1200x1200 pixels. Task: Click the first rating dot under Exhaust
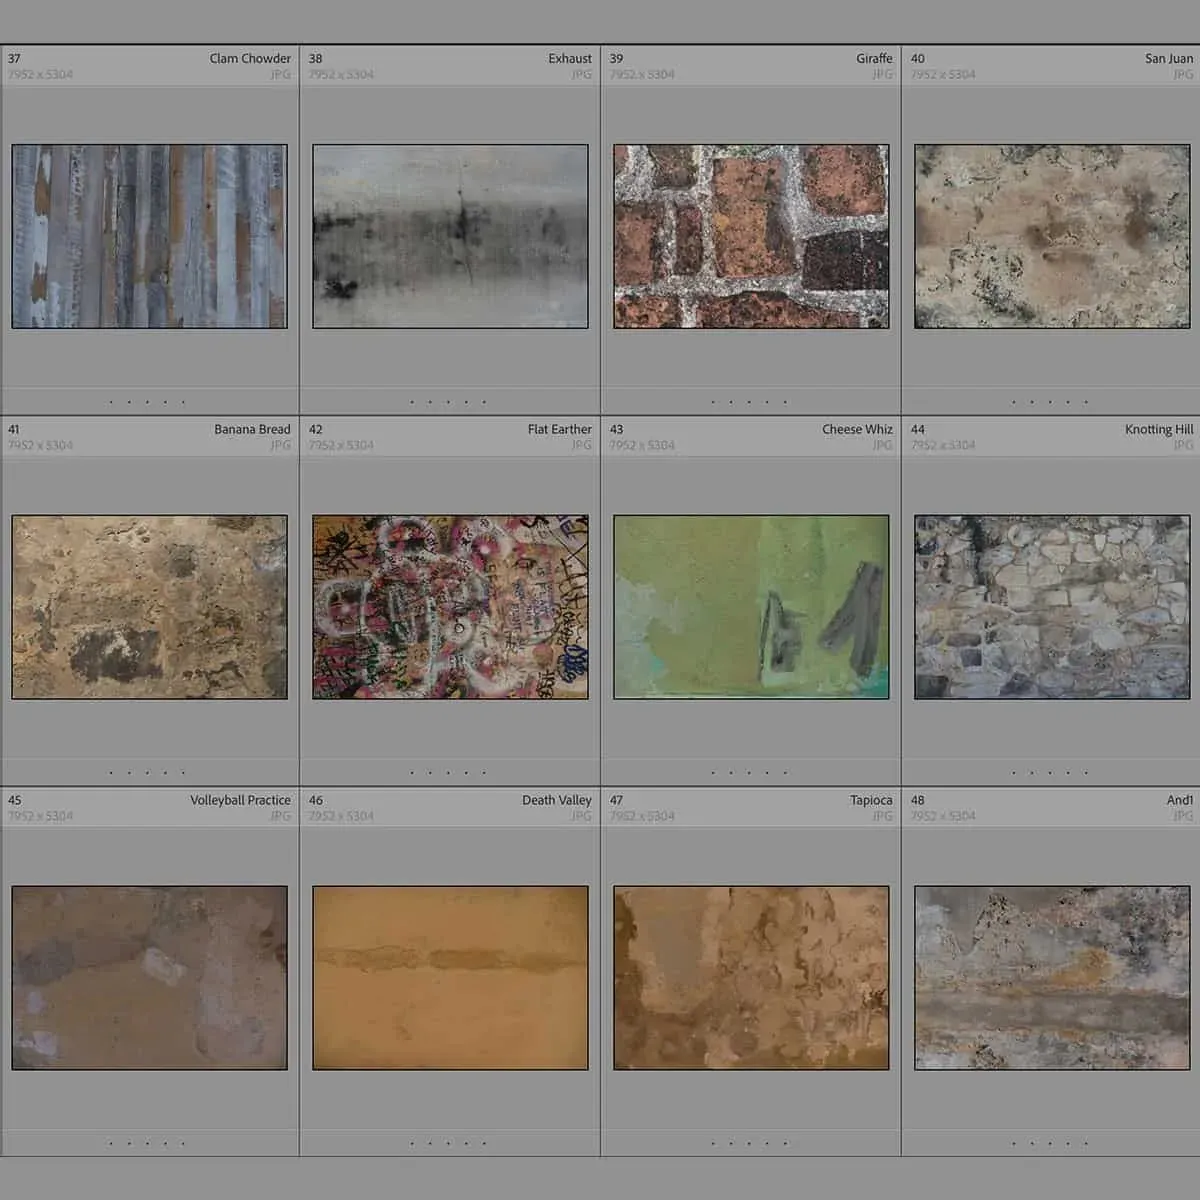click(412, 402)
